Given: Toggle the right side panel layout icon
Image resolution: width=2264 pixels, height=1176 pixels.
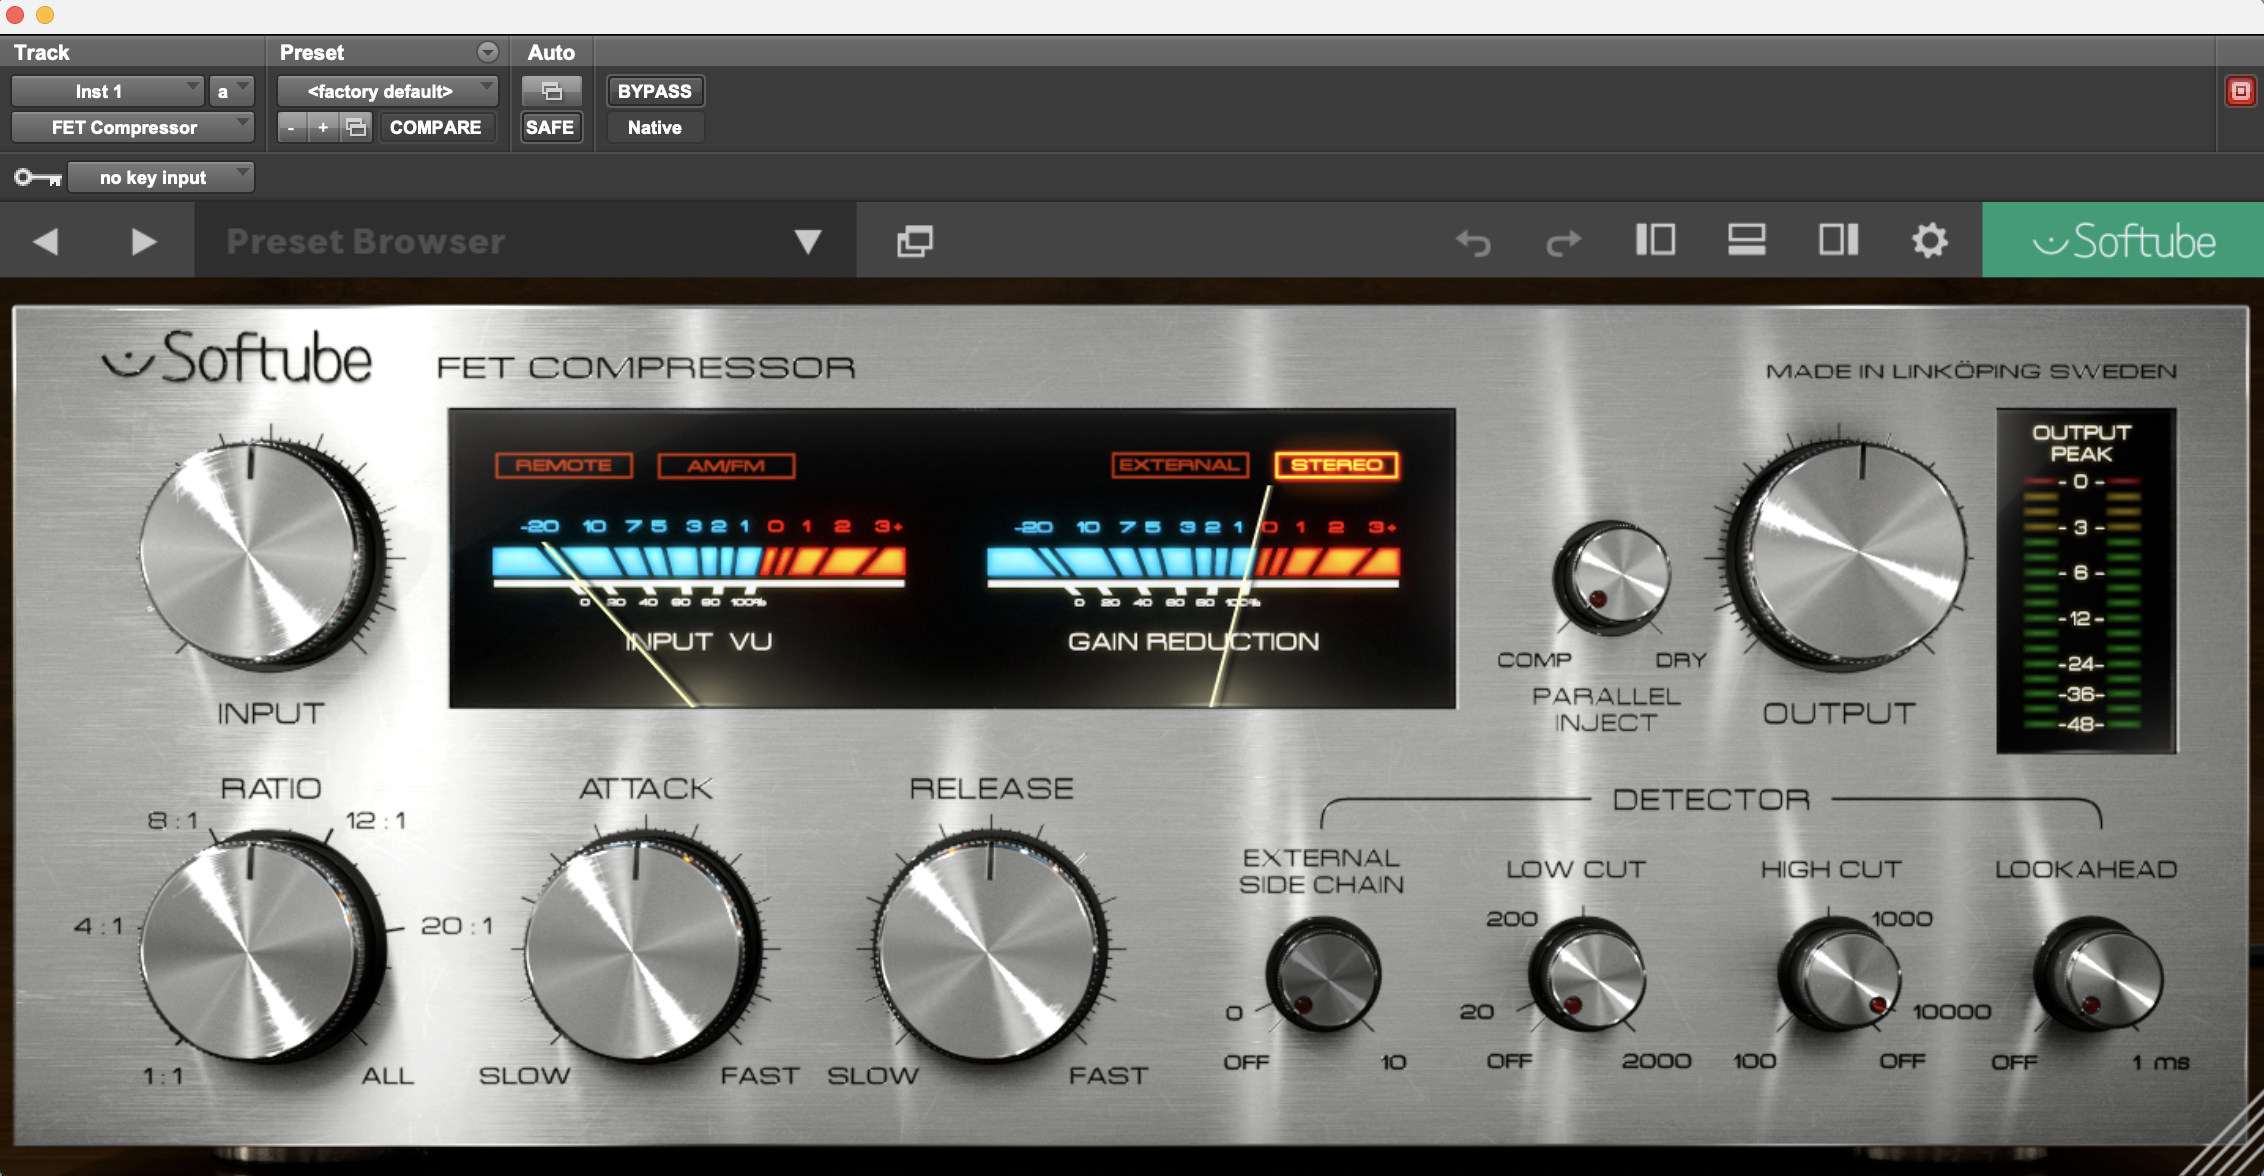Looking at the screenshot, I should (1837, 240).
